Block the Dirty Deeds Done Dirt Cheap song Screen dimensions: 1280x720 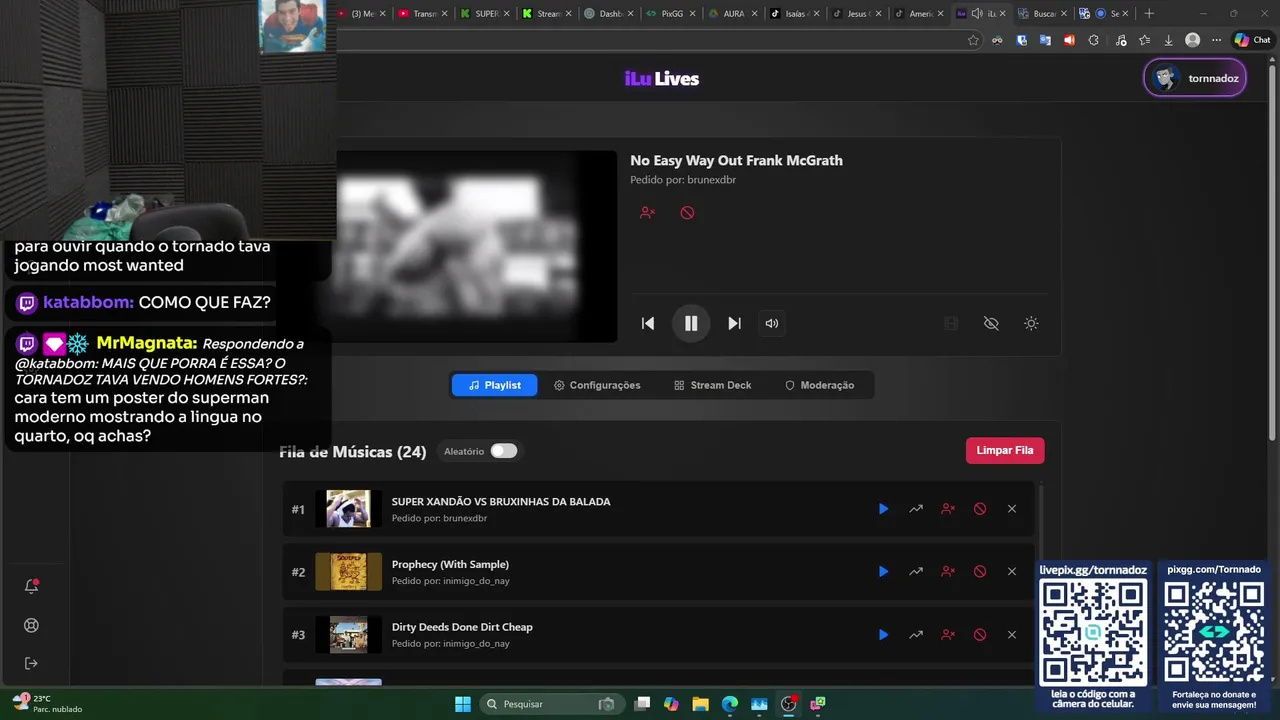(x=980, y=635)
